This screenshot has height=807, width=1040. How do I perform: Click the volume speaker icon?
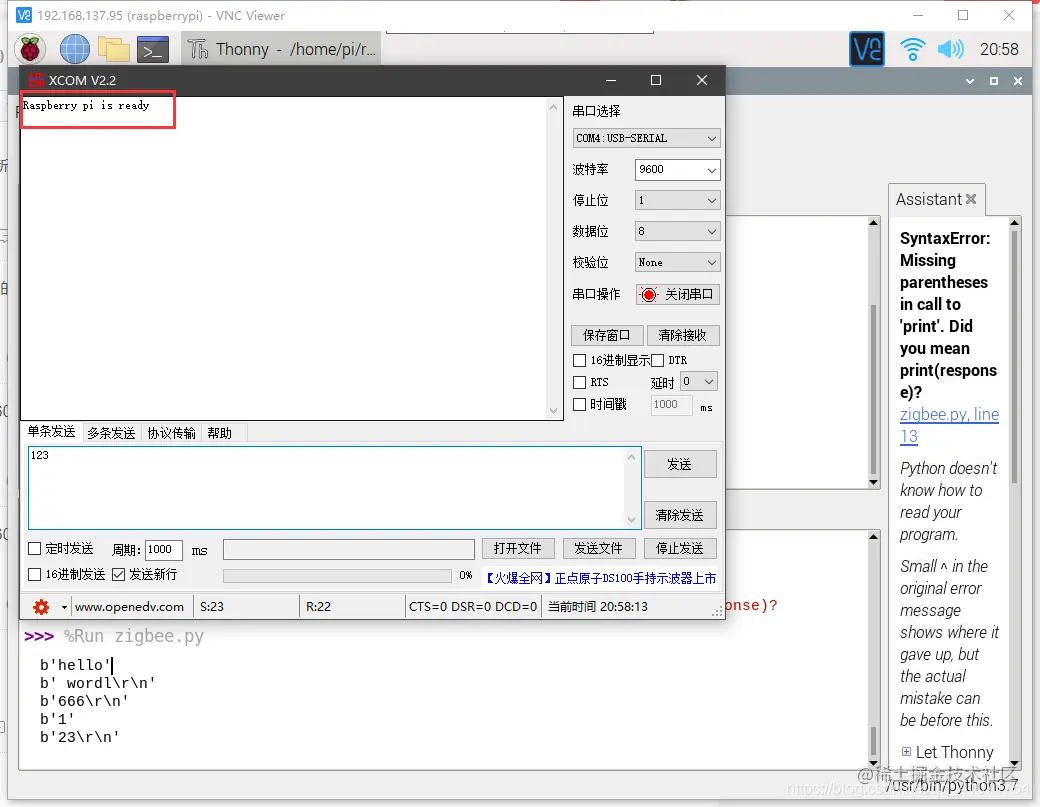tap(950, 50)
